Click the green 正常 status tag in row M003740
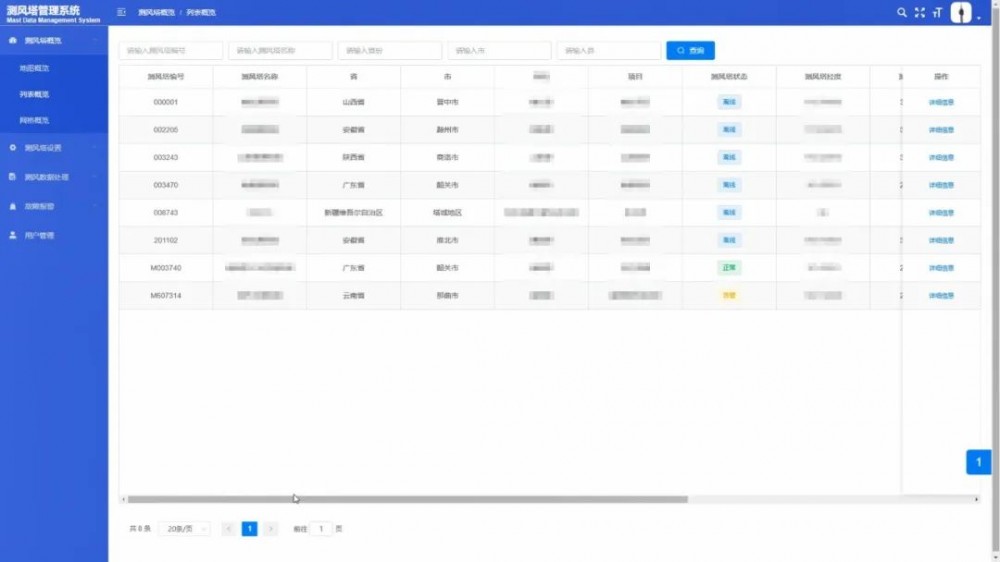This screenshot has height=562, width=1000. (x=729, y=268)
